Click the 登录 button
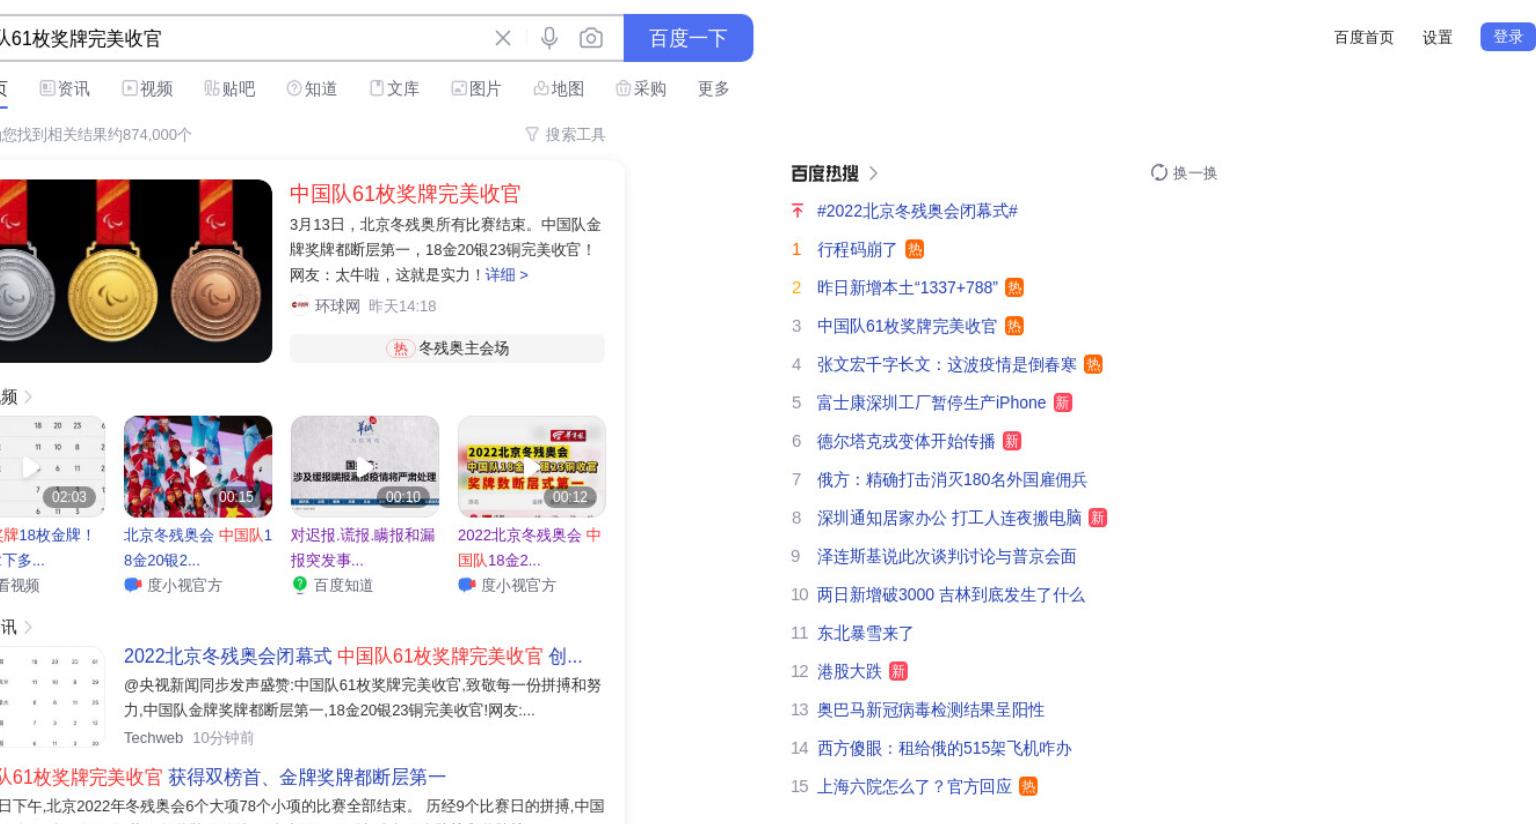Image resolution: width=1536 pixels, height=824 pixels. pos(1507,37)
